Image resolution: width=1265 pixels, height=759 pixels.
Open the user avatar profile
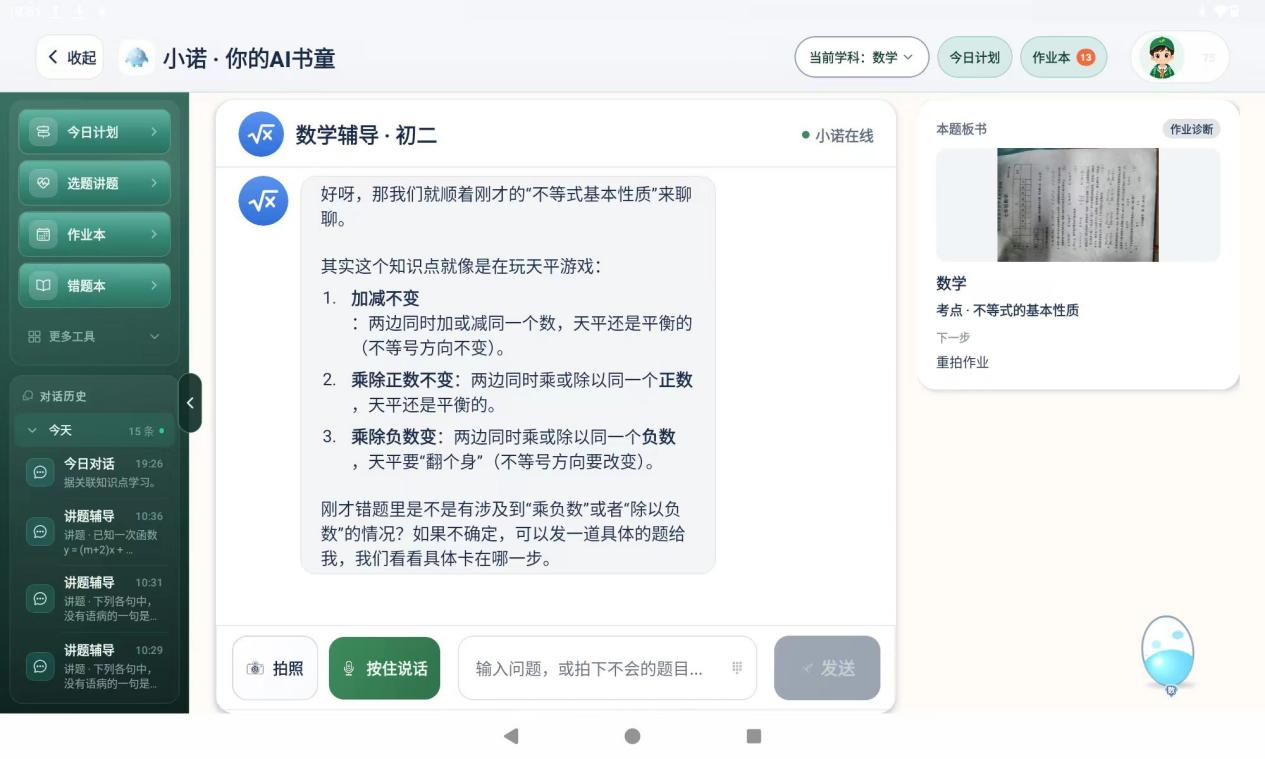pyautogui.click(x=1161, y=57)
